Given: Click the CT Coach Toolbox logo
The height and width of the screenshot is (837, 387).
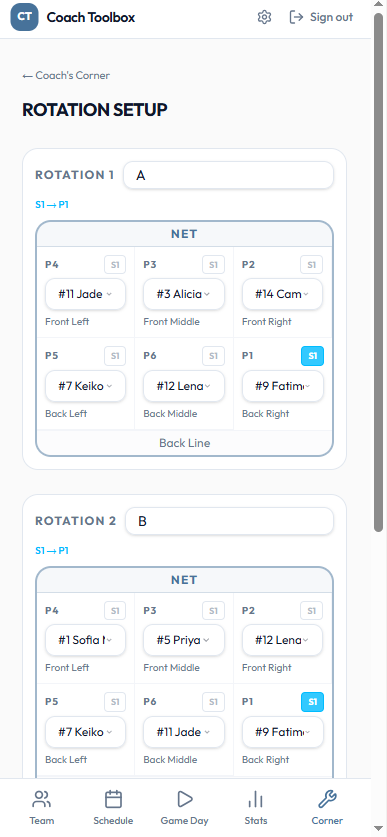Looking at the screenshot, I should click(25, 17).
